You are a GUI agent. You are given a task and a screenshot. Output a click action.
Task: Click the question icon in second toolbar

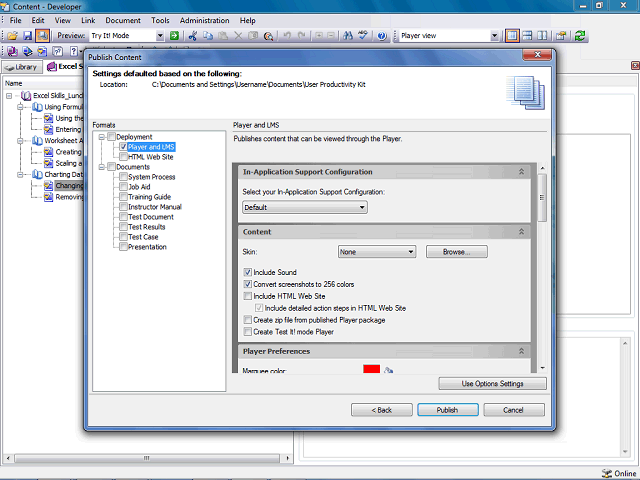(x=58, y=51)
